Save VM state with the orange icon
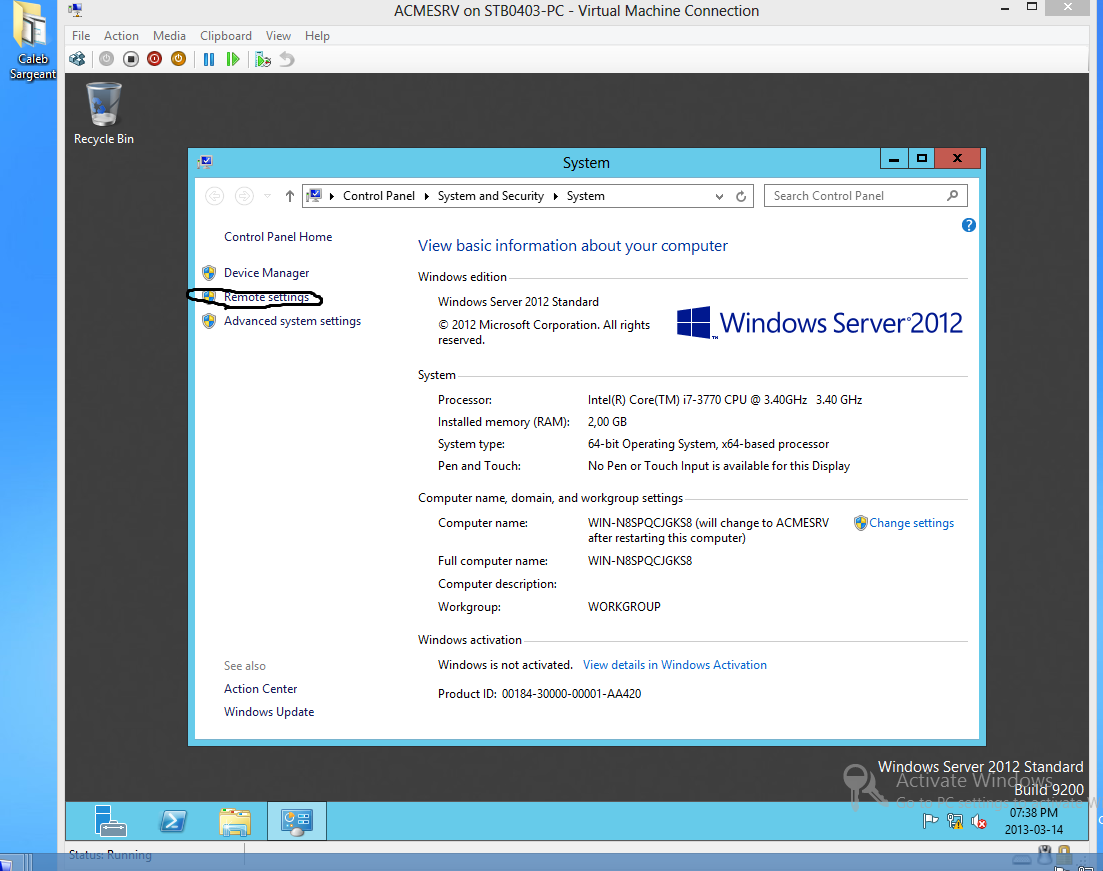Viewport: 1103px width, 871px height. click(179, 59)
